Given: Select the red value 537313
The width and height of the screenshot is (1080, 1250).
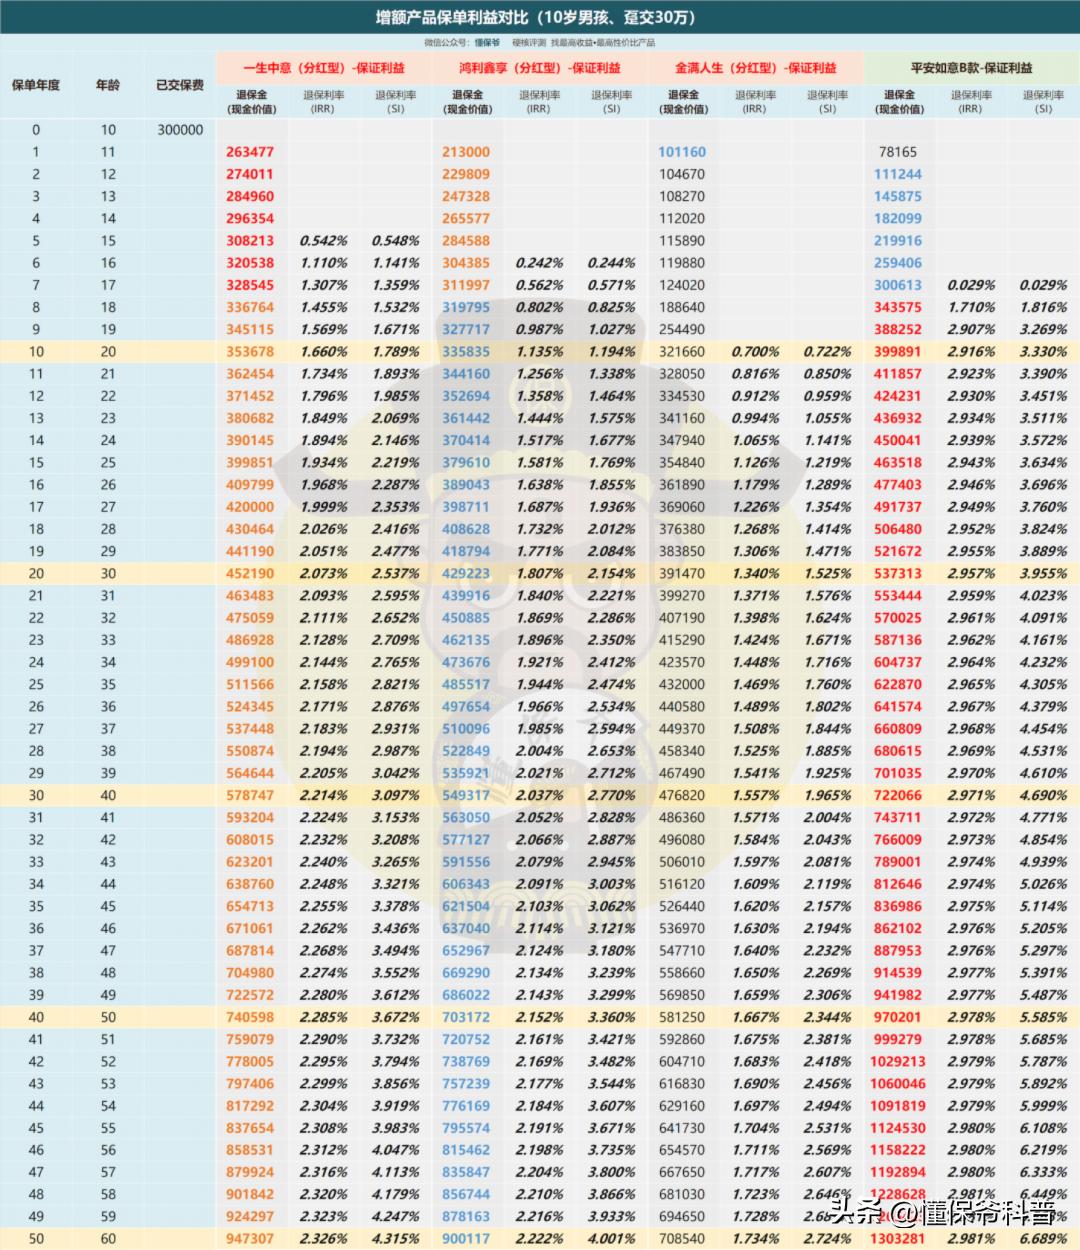Looking at the screenshot, I should coord(898,574).
